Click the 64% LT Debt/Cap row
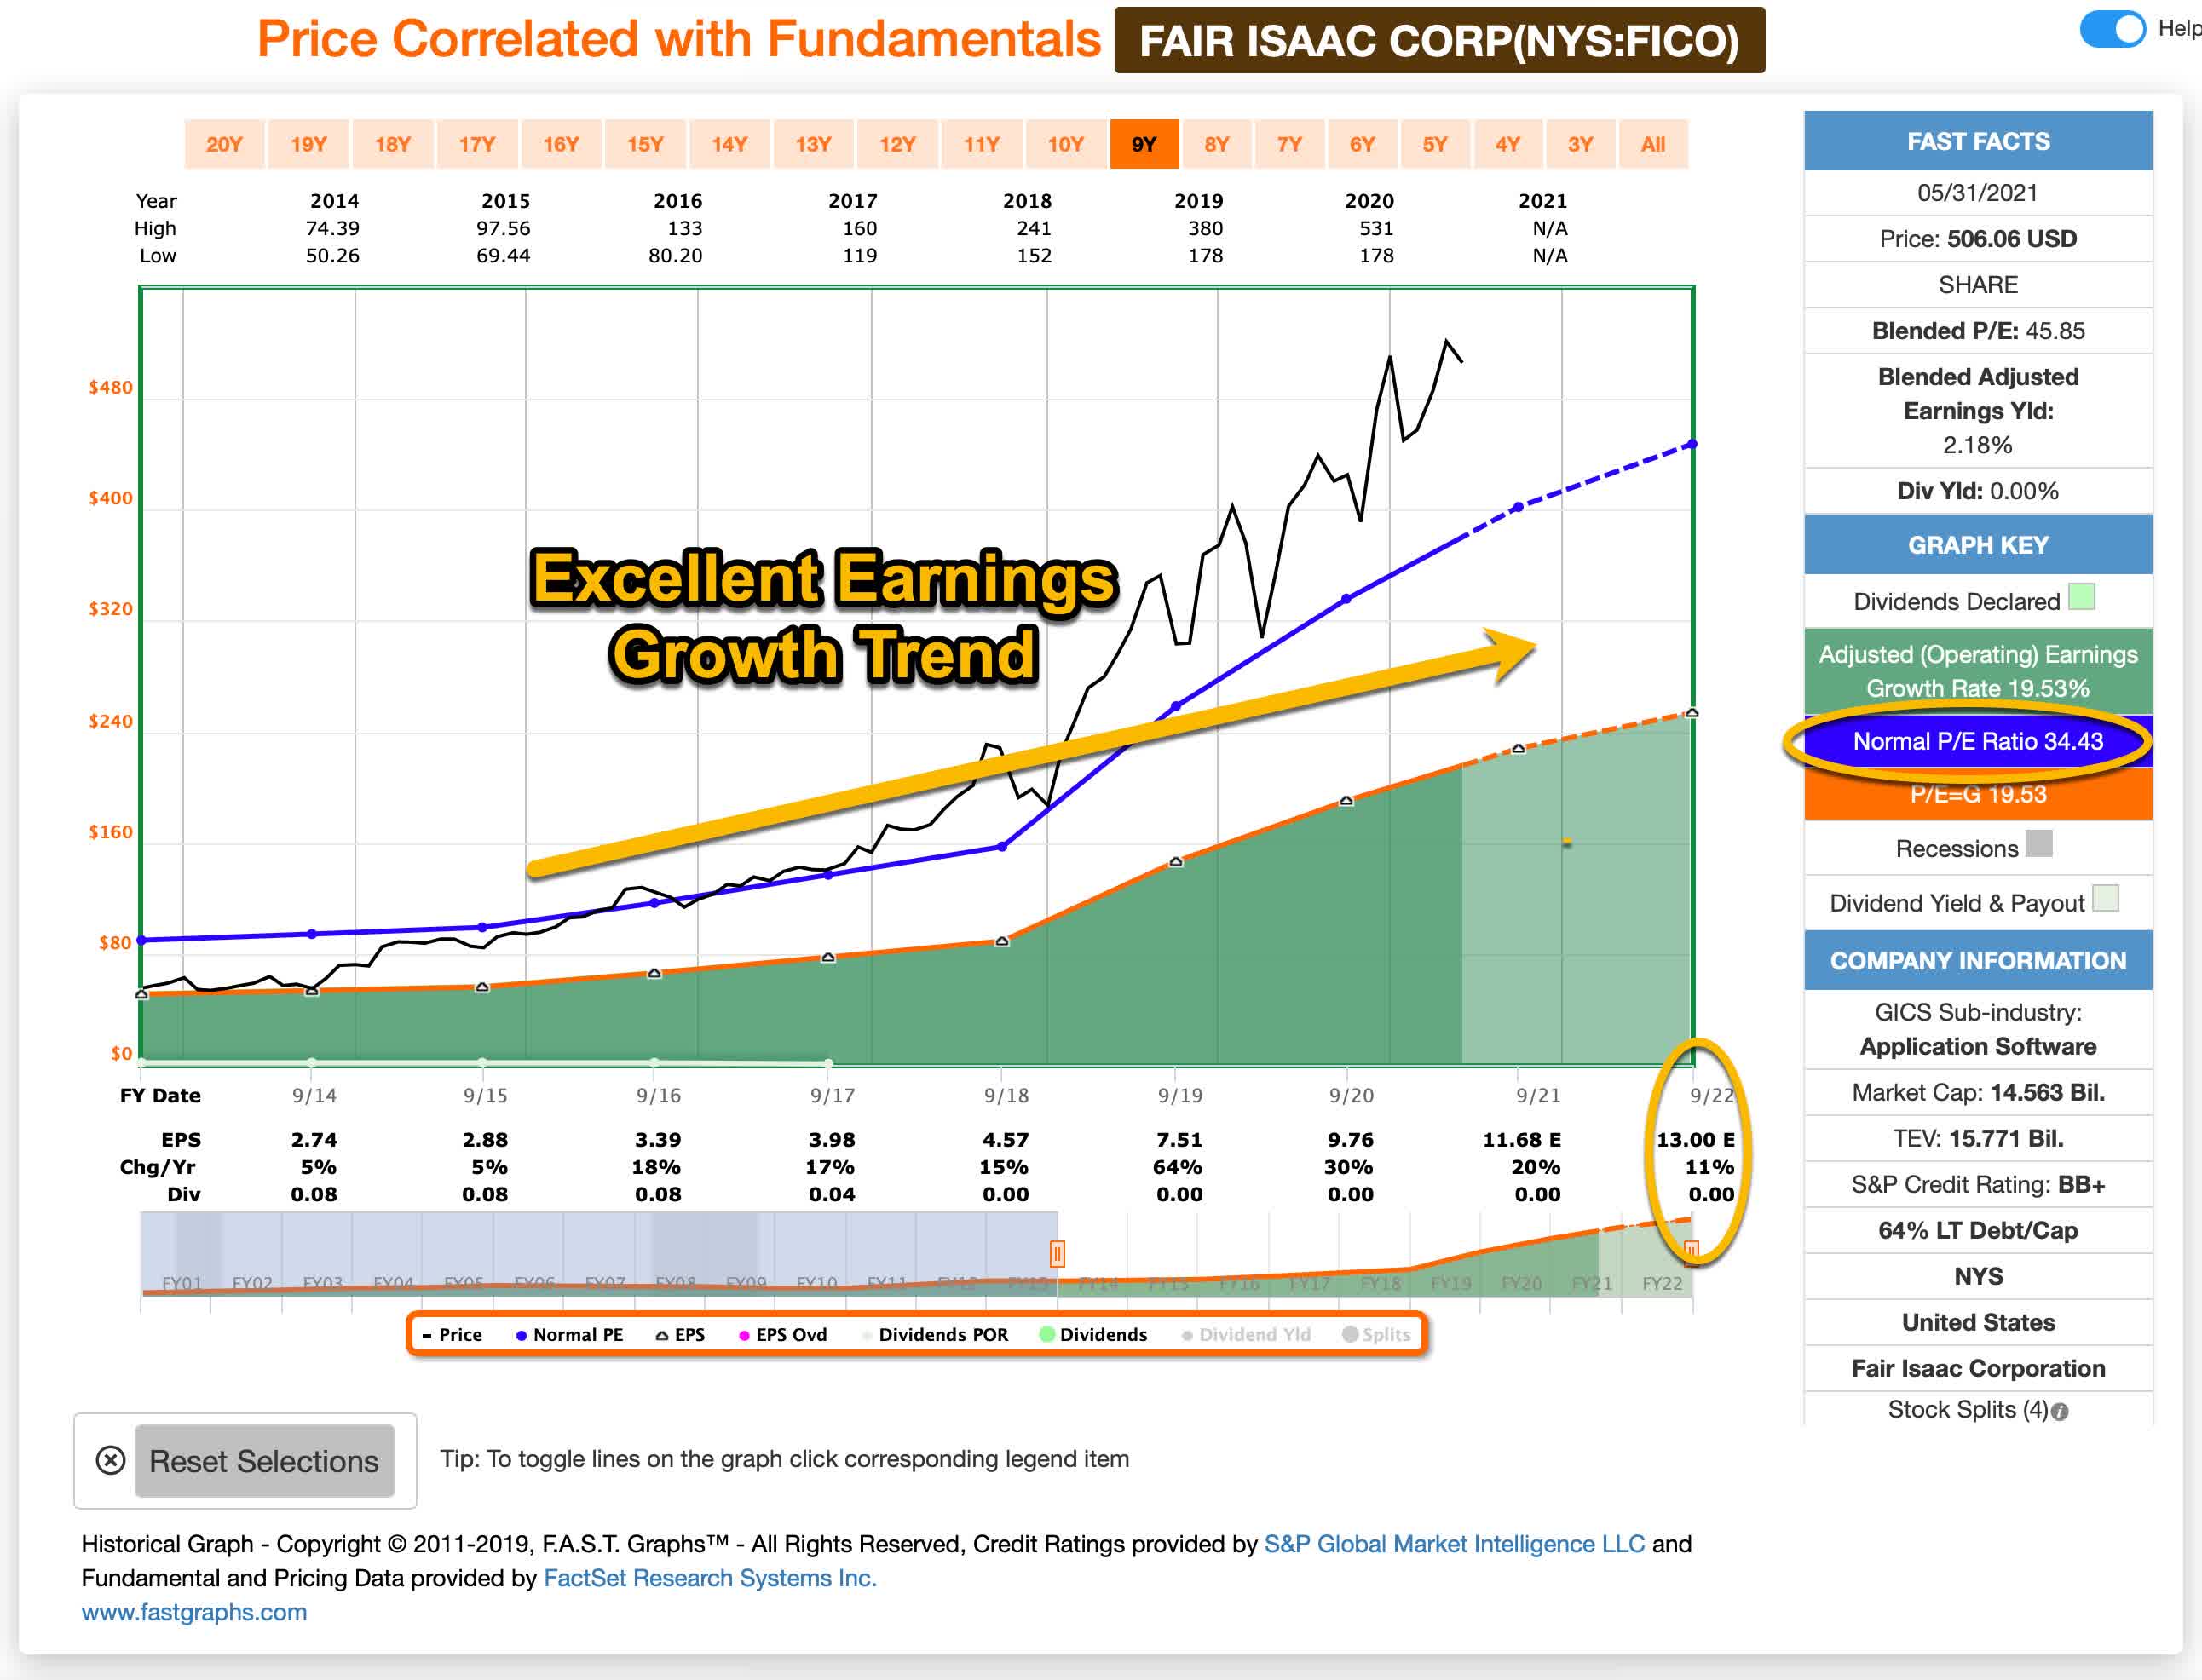 click(x=1978, y=1231)
